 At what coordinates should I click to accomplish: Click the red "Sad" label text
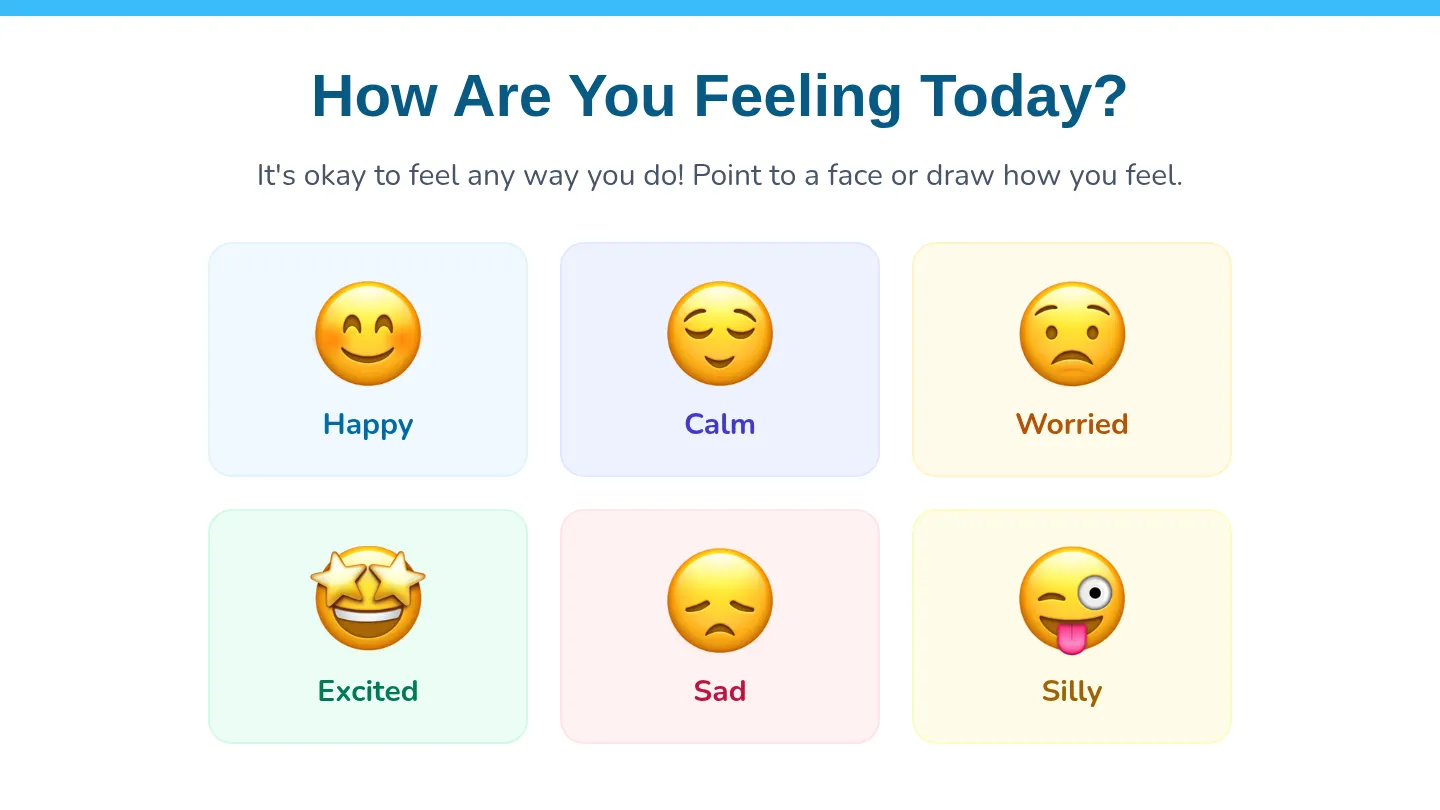[720, 691]
